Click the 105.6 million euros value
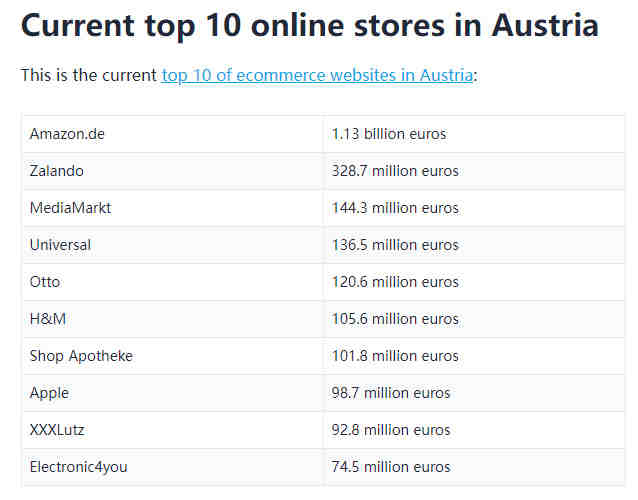638x500 pixels. pos(395,319)
